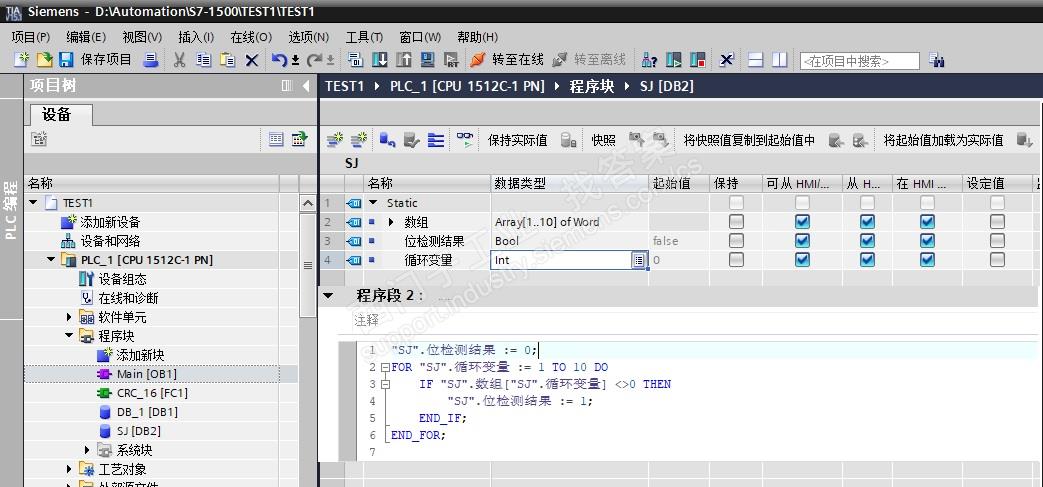Screen dimensions: 1043x487
Task: Click the Start CPU icon
Action: coord(674,60)
